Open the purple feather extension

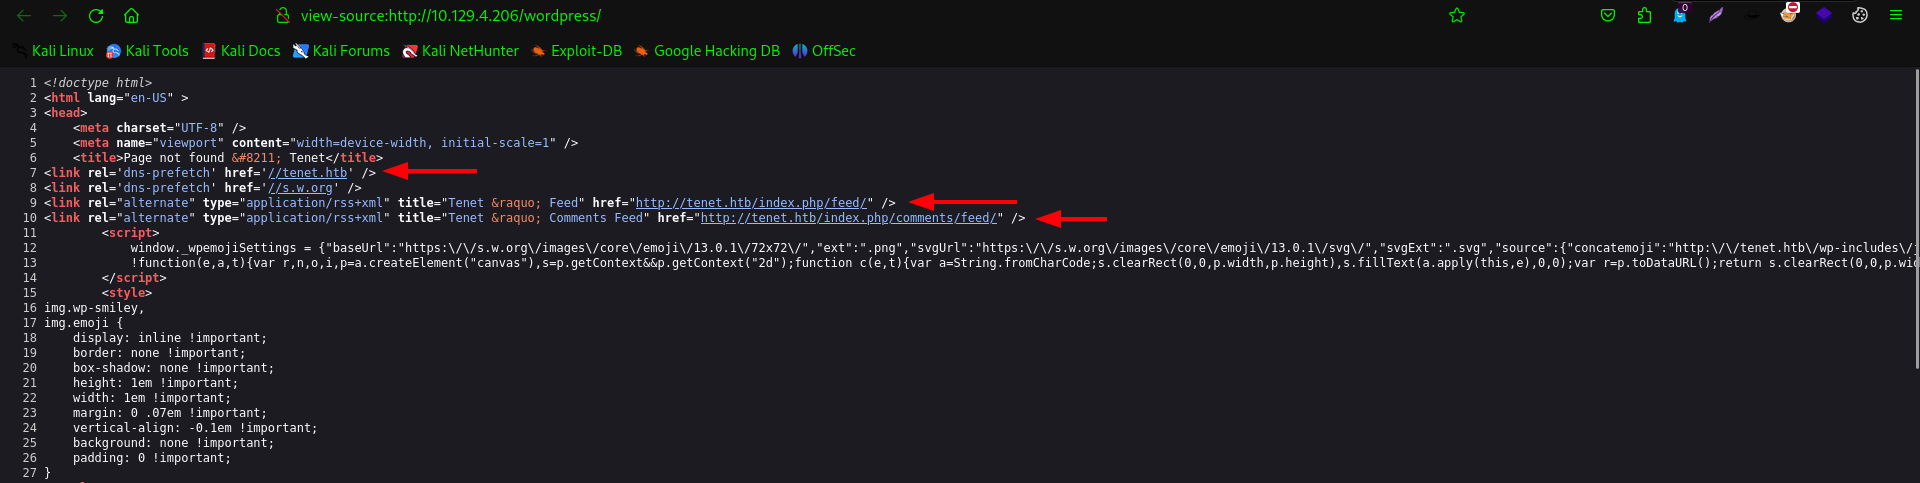[x=1716, y=15]
